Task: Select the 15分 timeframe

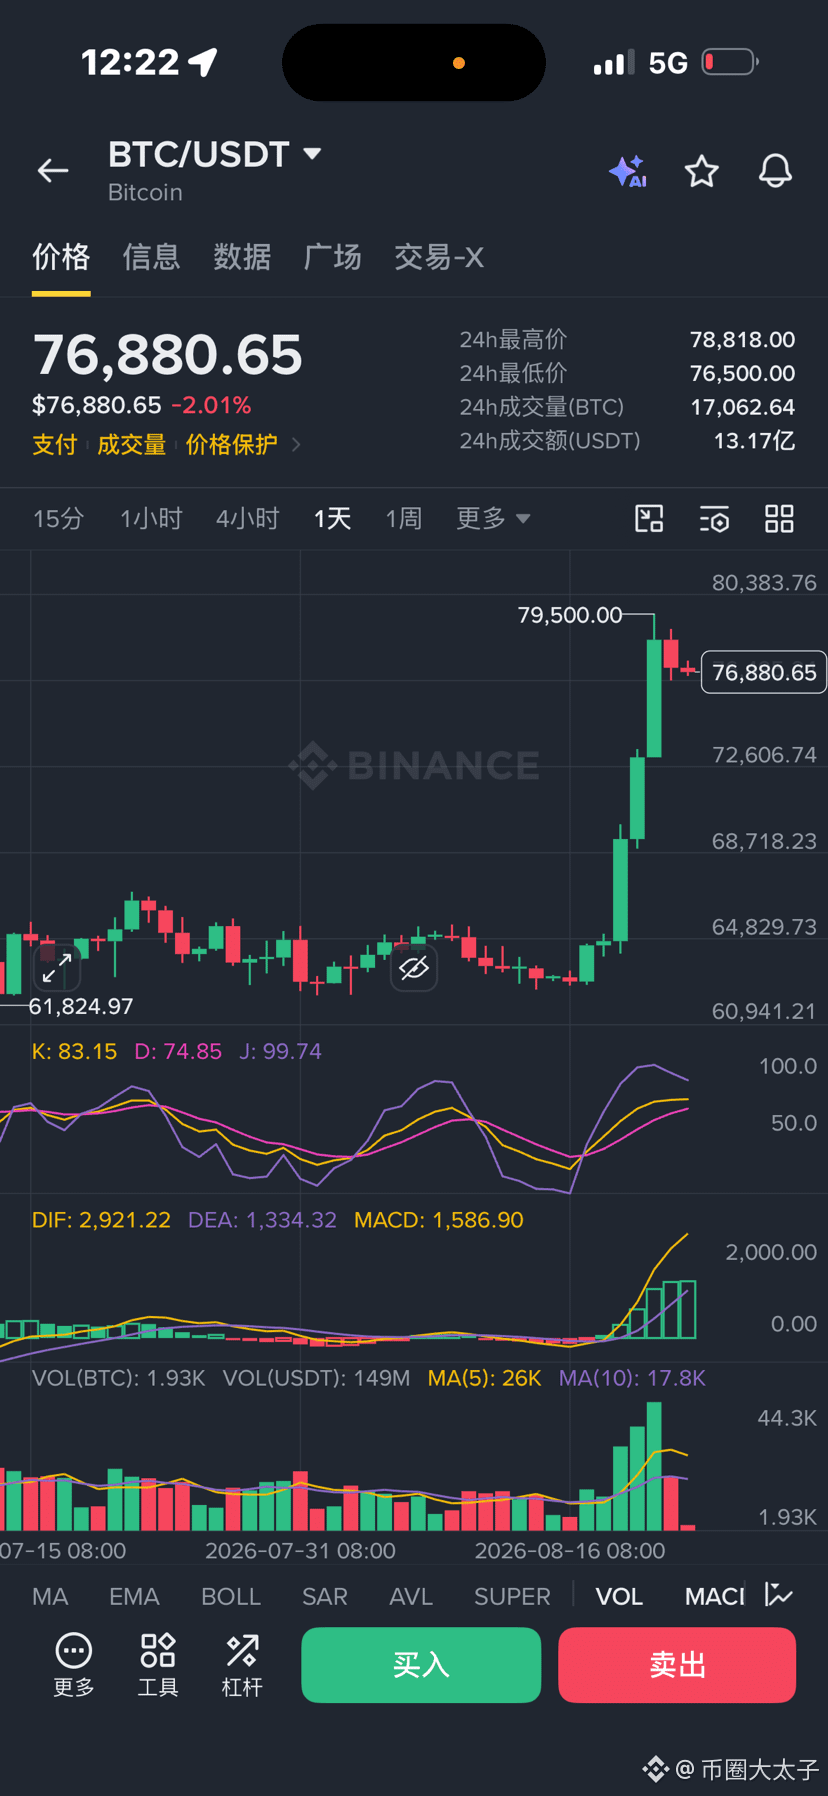Action: [58, 518]
